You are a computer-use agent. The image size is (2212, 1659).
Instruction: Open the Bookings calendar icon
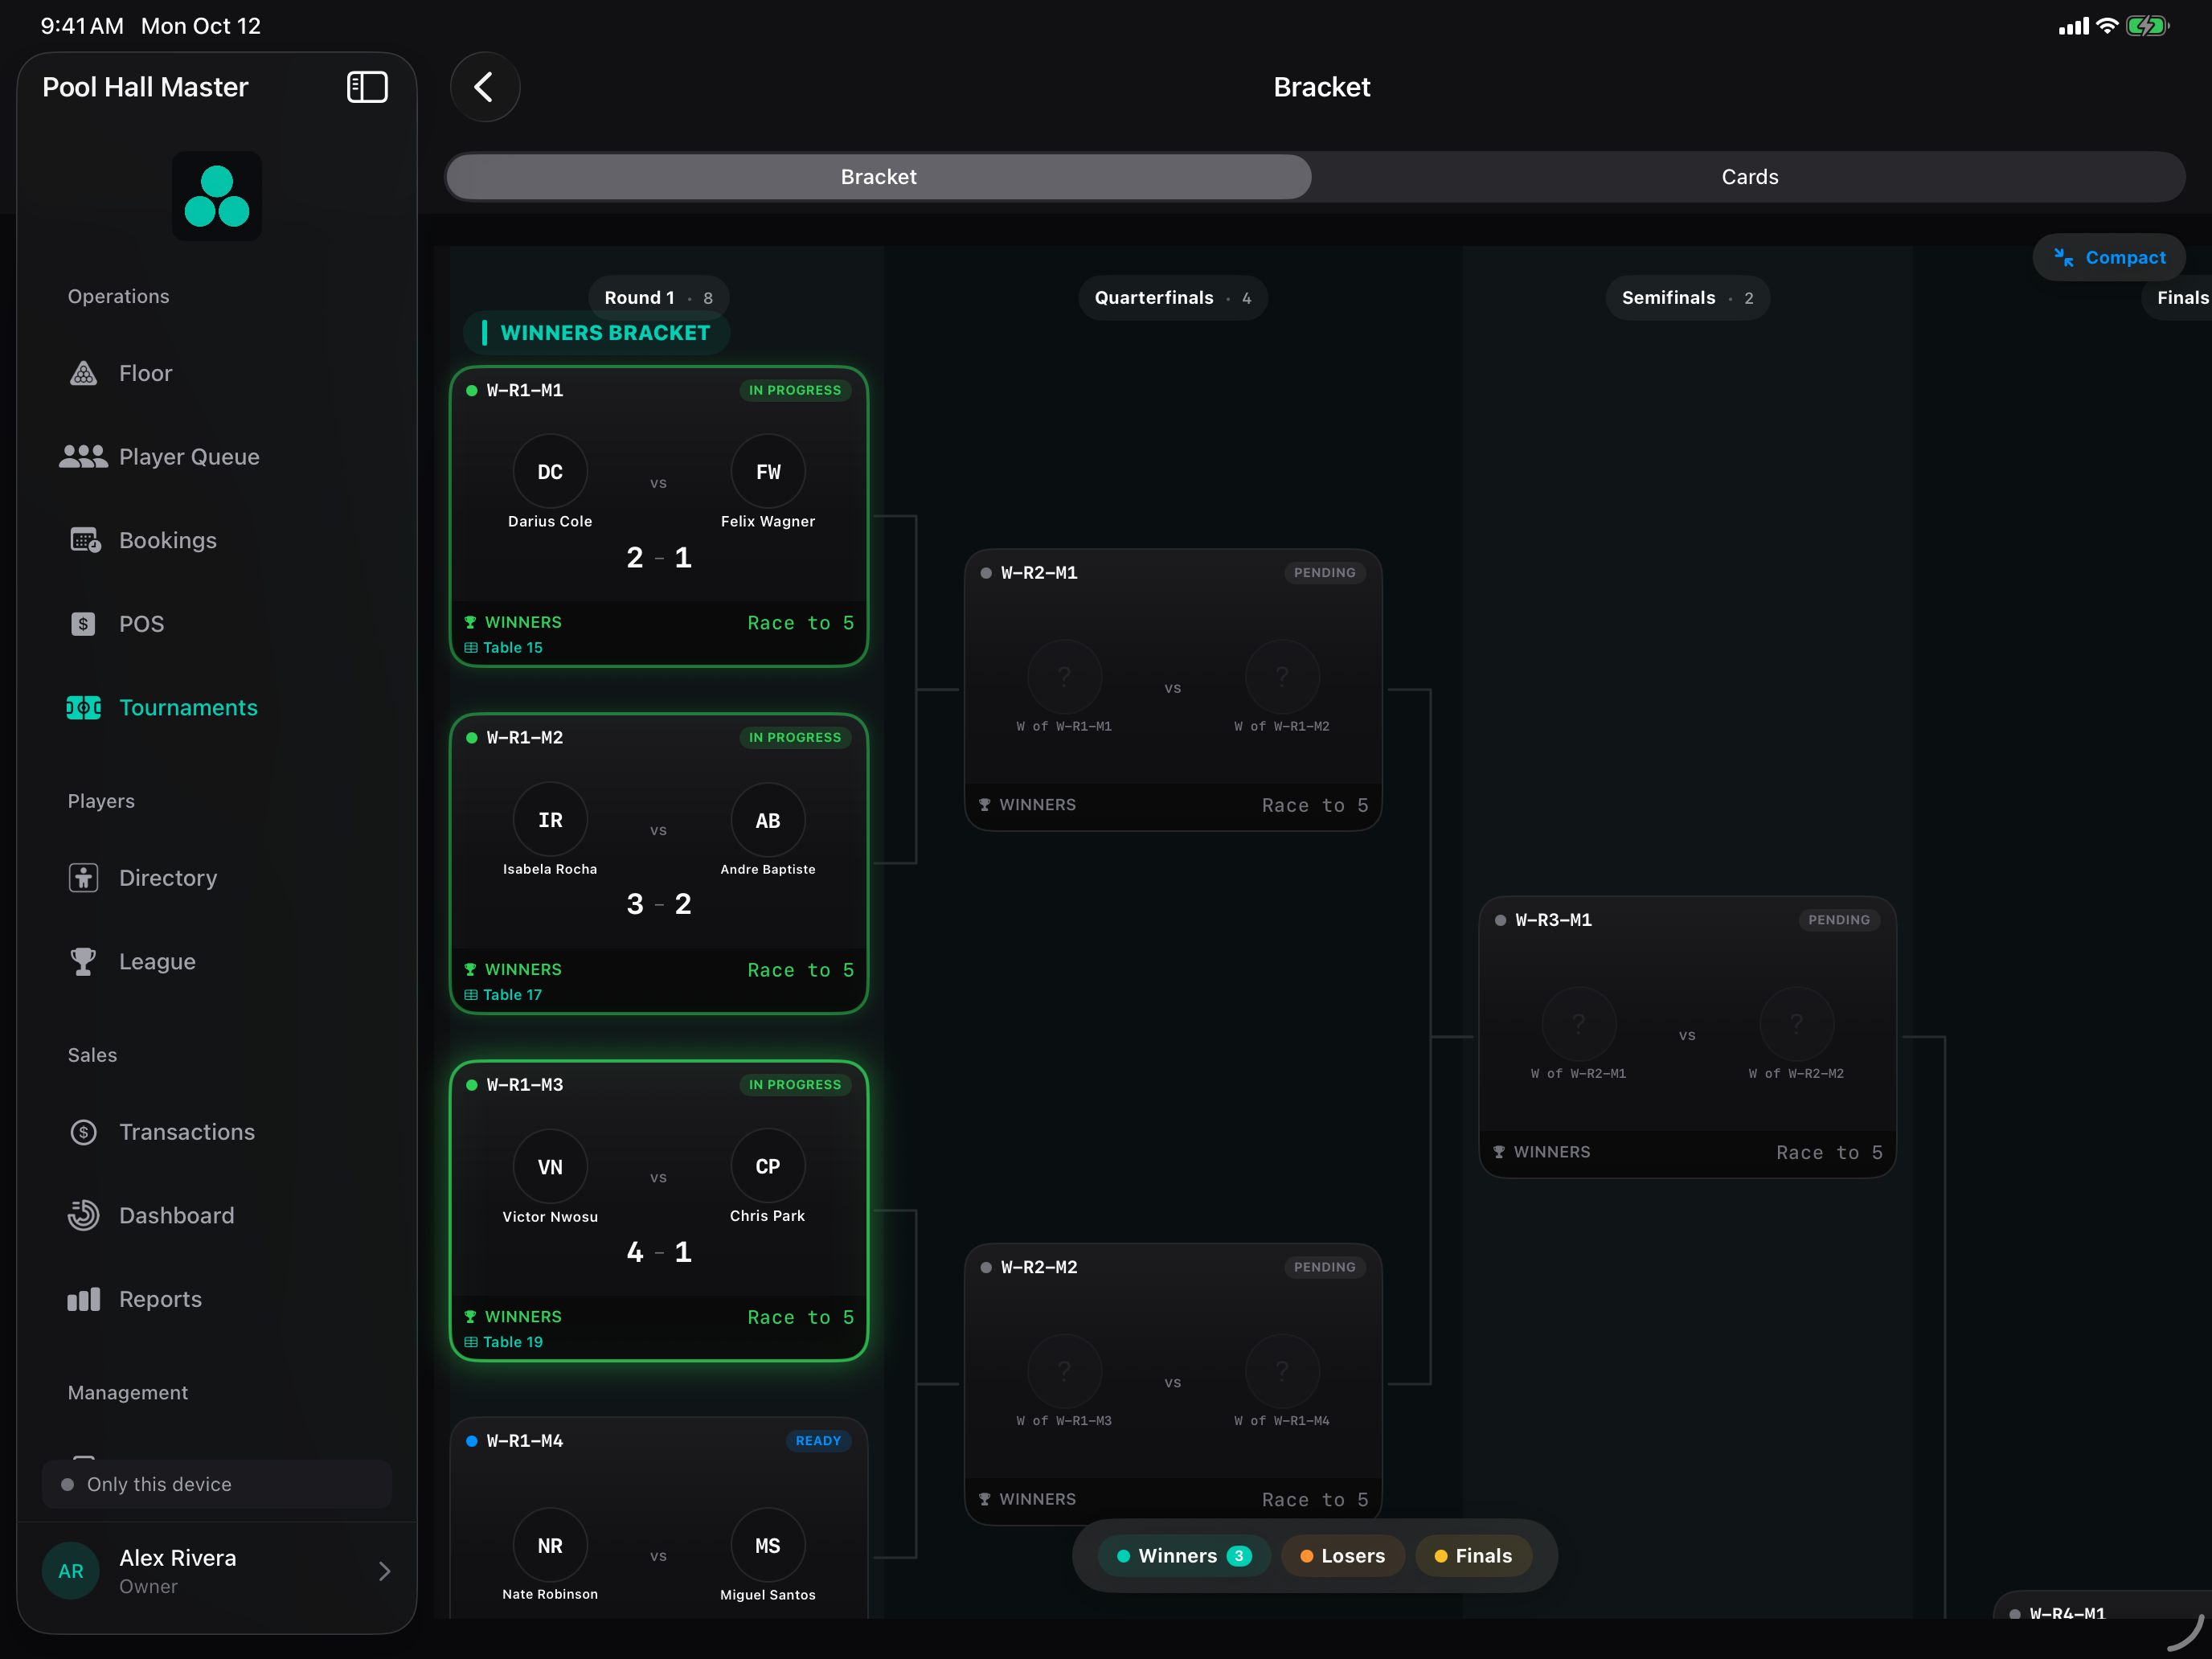(x=84, y=540)
